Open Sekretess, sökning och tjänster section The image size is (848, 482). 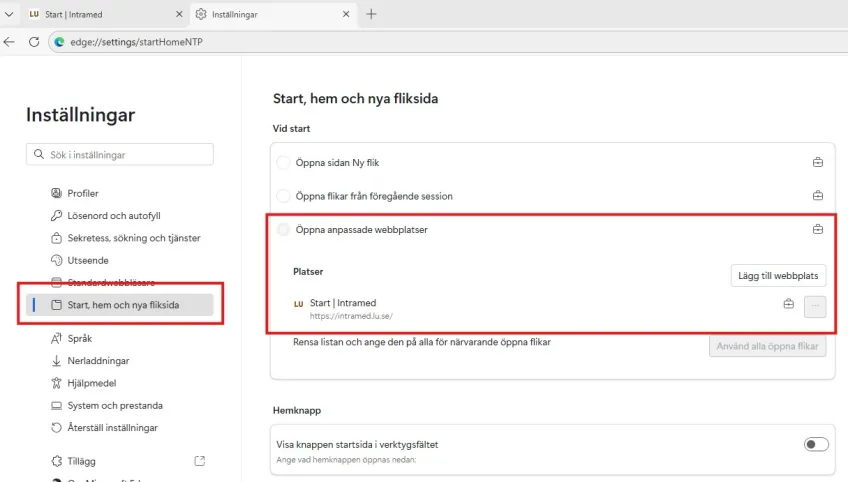coord(134,238)
